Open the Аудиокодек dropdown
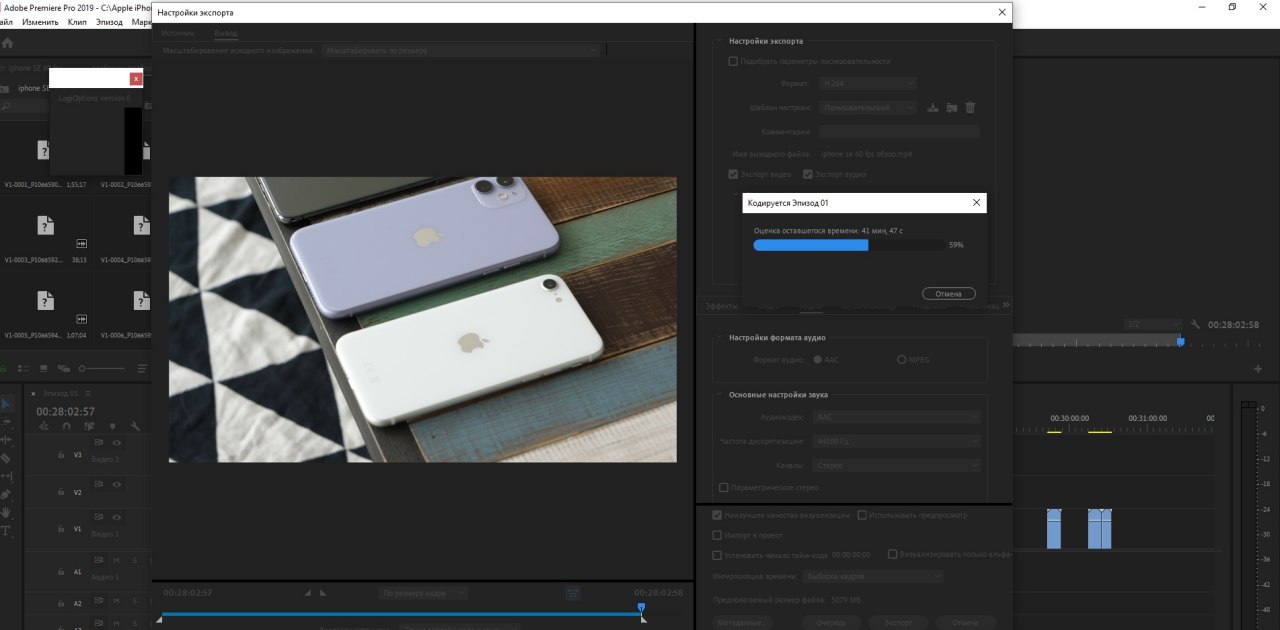Image resolution: width=1280 pixels, height=630 pixels. tap(898, 417)
